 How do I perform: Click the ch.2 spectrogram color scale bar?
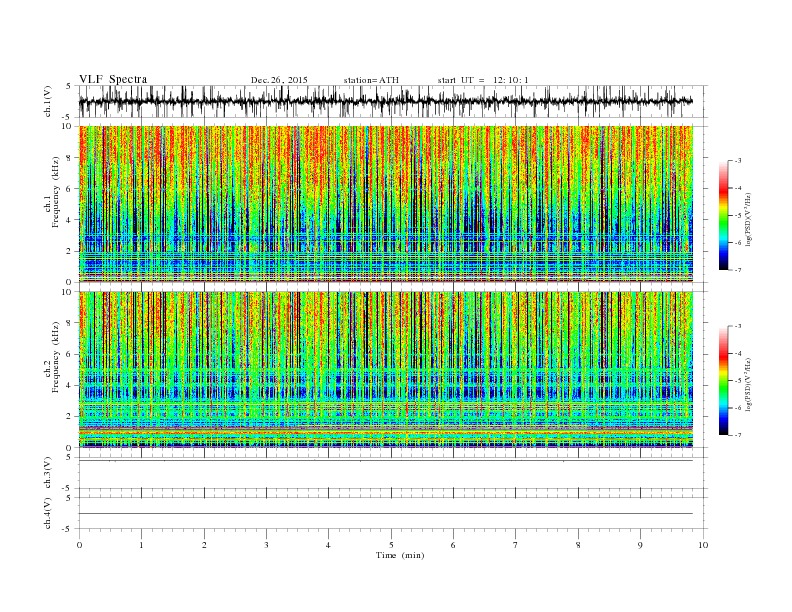723,381
